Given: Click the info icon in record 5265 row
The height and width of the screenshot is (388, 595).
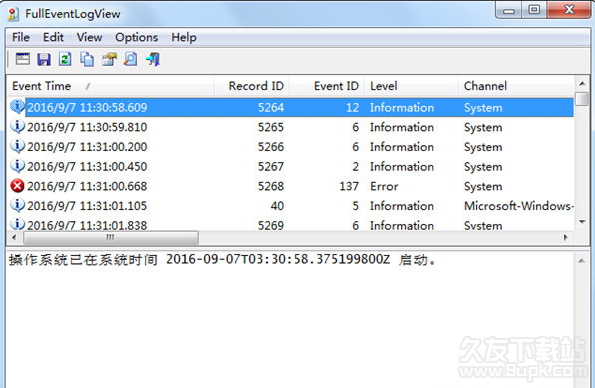Looking at the screenshot, I should click(17, 127).
